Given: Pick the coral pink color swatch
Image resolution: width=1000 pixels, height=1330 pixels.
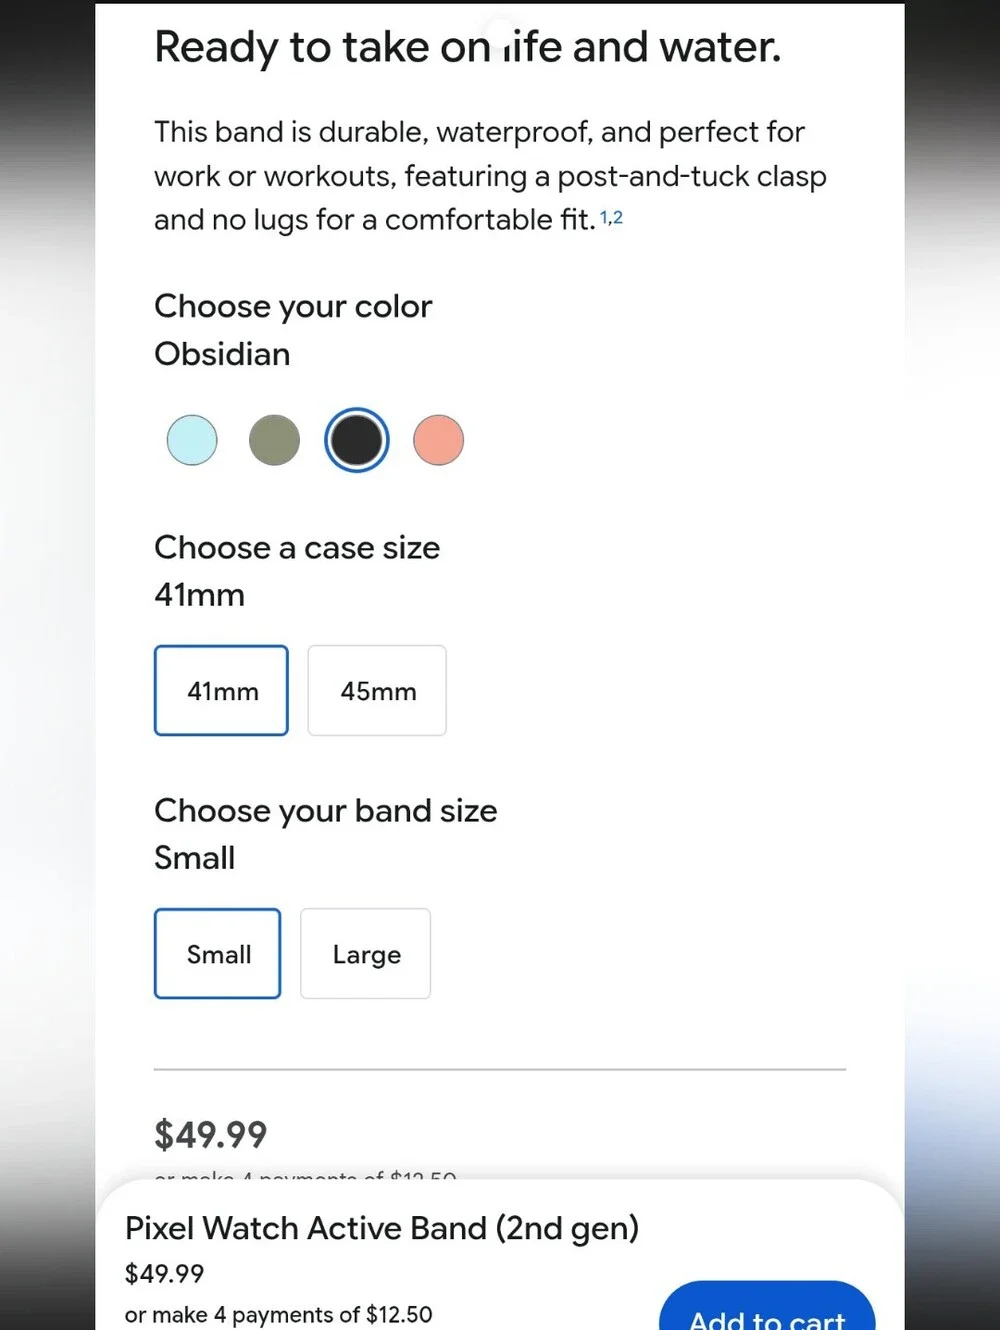Looking at the screenshot, I should 439,440.
